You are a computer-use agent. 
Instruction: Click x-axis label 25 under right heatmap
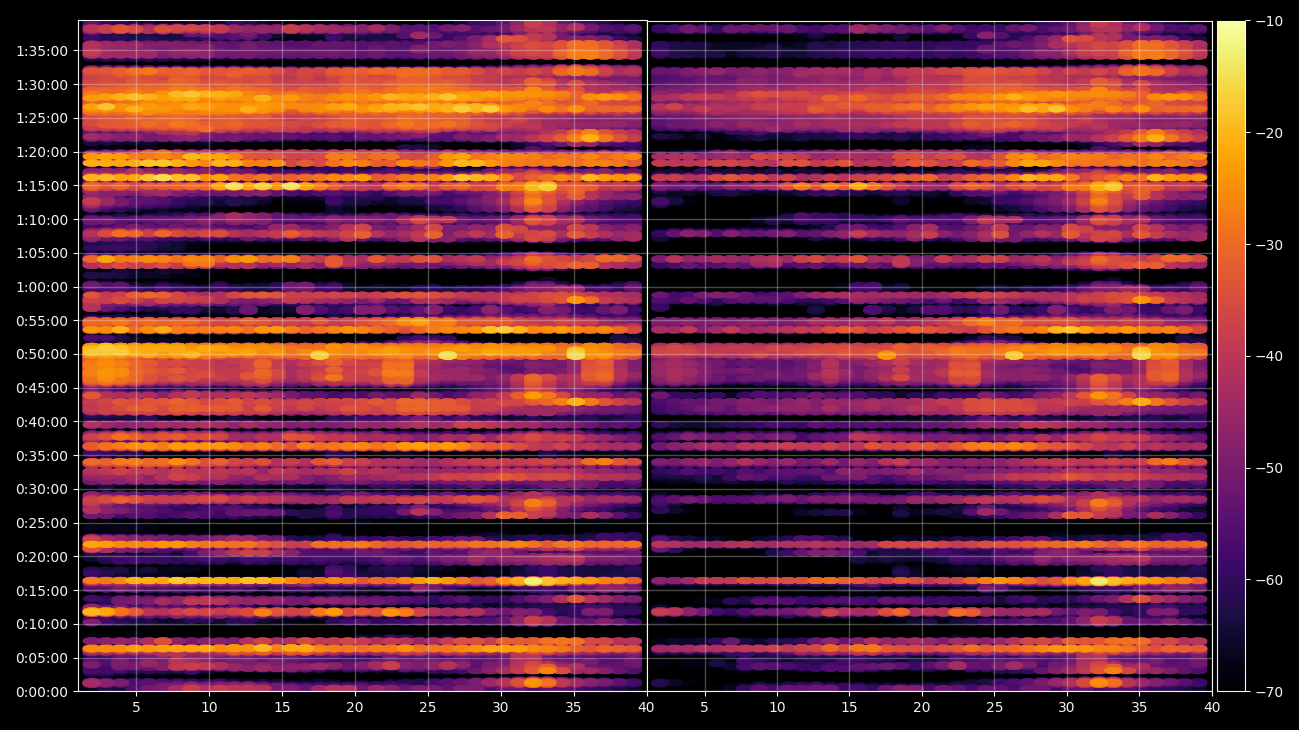(994, 708)
